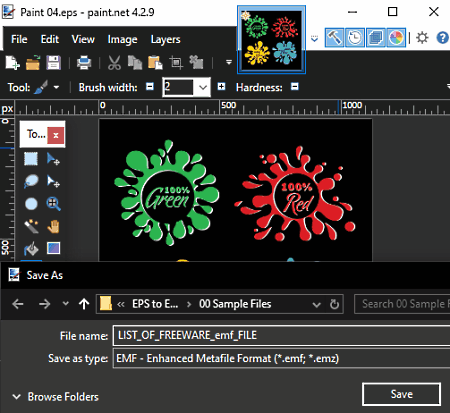Click the New file icon in toolbar

click(x=12, y=62)
